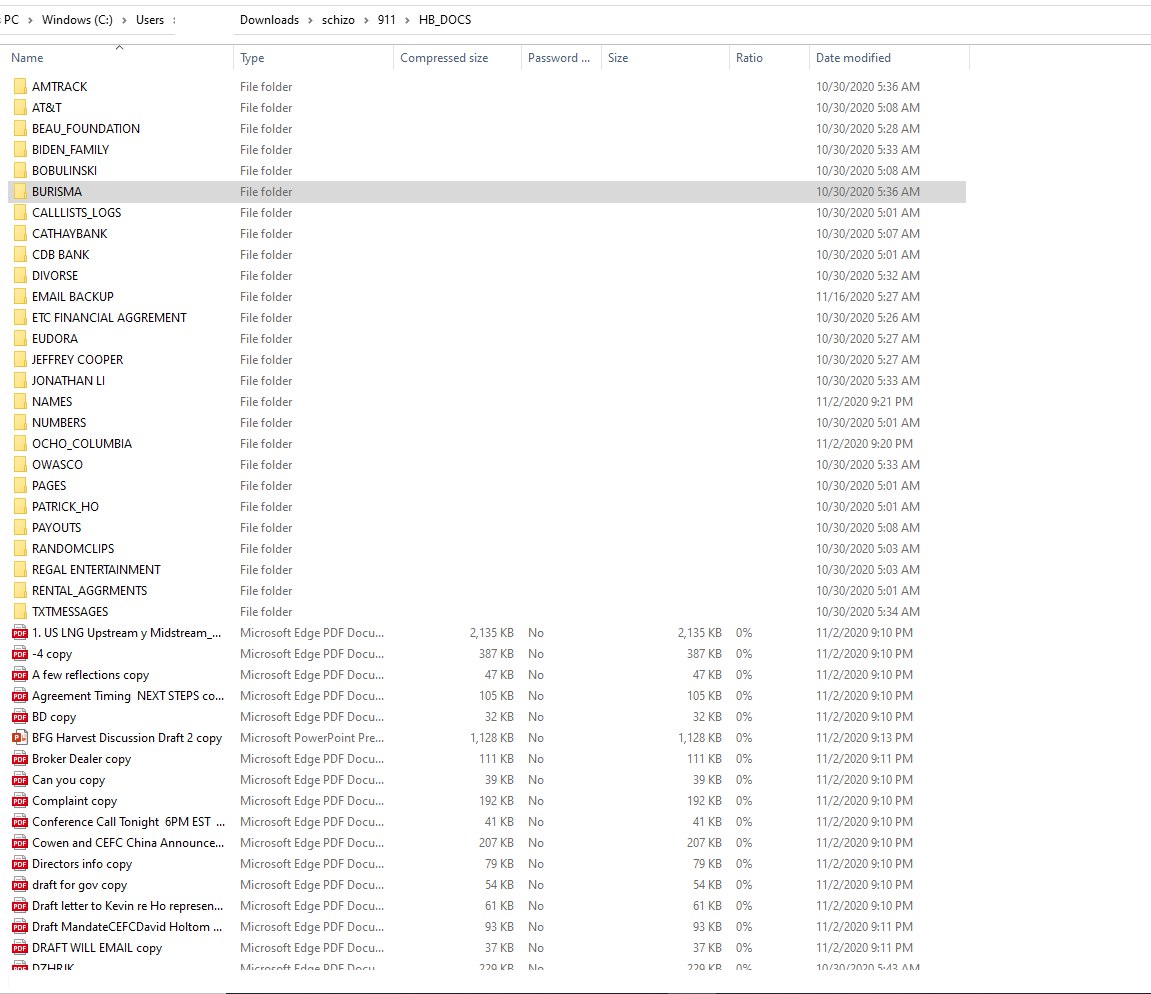Select RANDOMCLIPS folder name
Image resolution: width=1151 pixels, height=994 pixels.
click(73, 549)
